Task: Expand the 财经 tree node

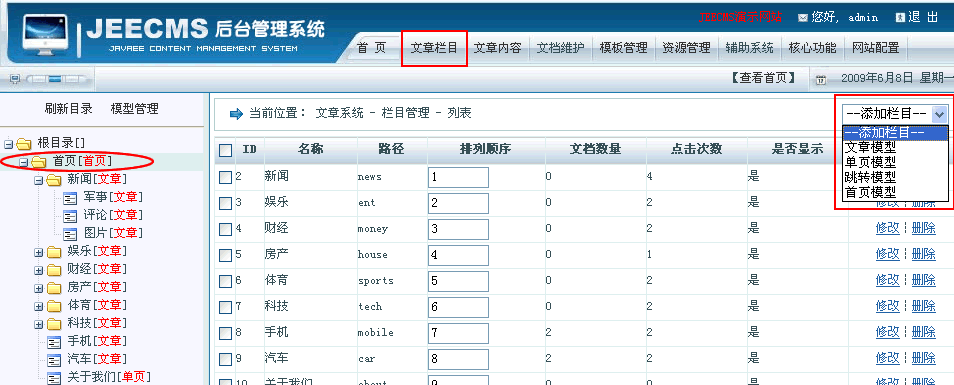Action: 38,271
